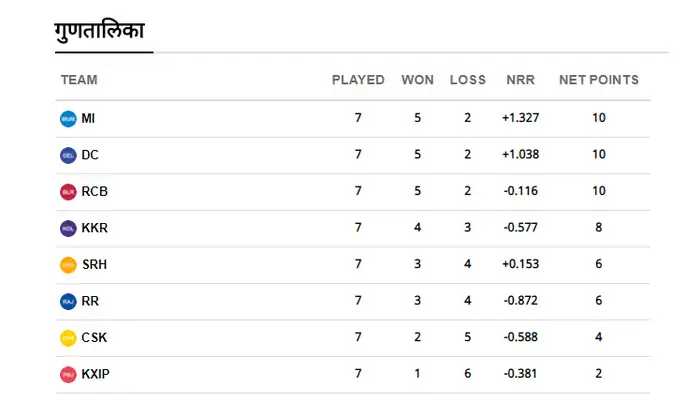700x416 pixels.
Task: Click the CSK team logo icon
Action: point(68,338)
